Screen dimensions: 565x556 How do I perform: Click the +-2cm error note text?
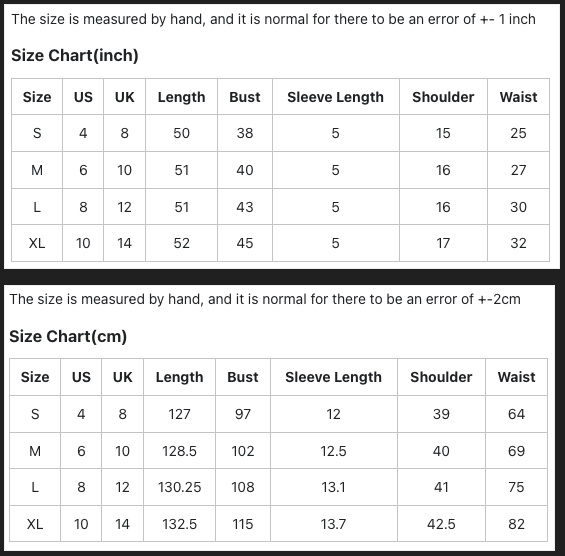click(265, 299)
